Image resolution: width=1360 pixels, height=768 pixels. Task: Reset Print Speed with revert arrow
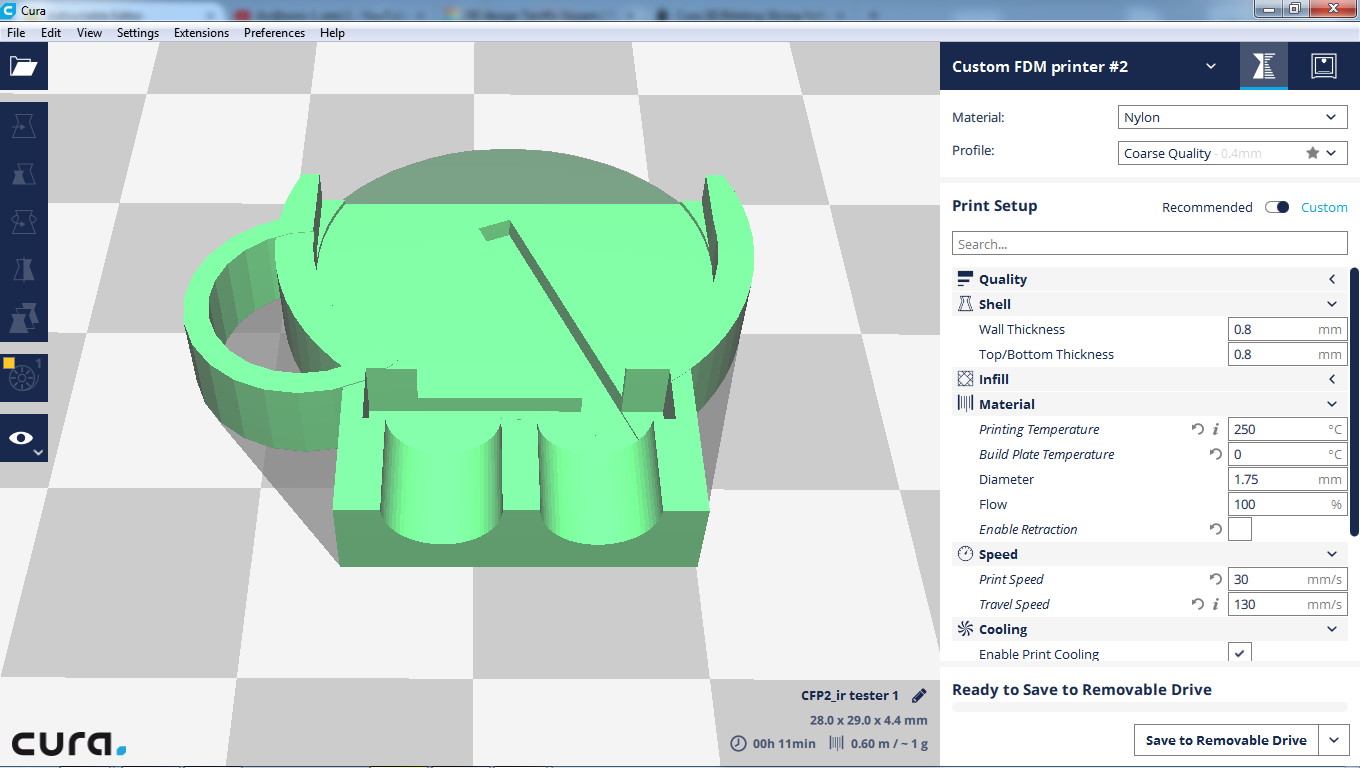(1216, 579)
